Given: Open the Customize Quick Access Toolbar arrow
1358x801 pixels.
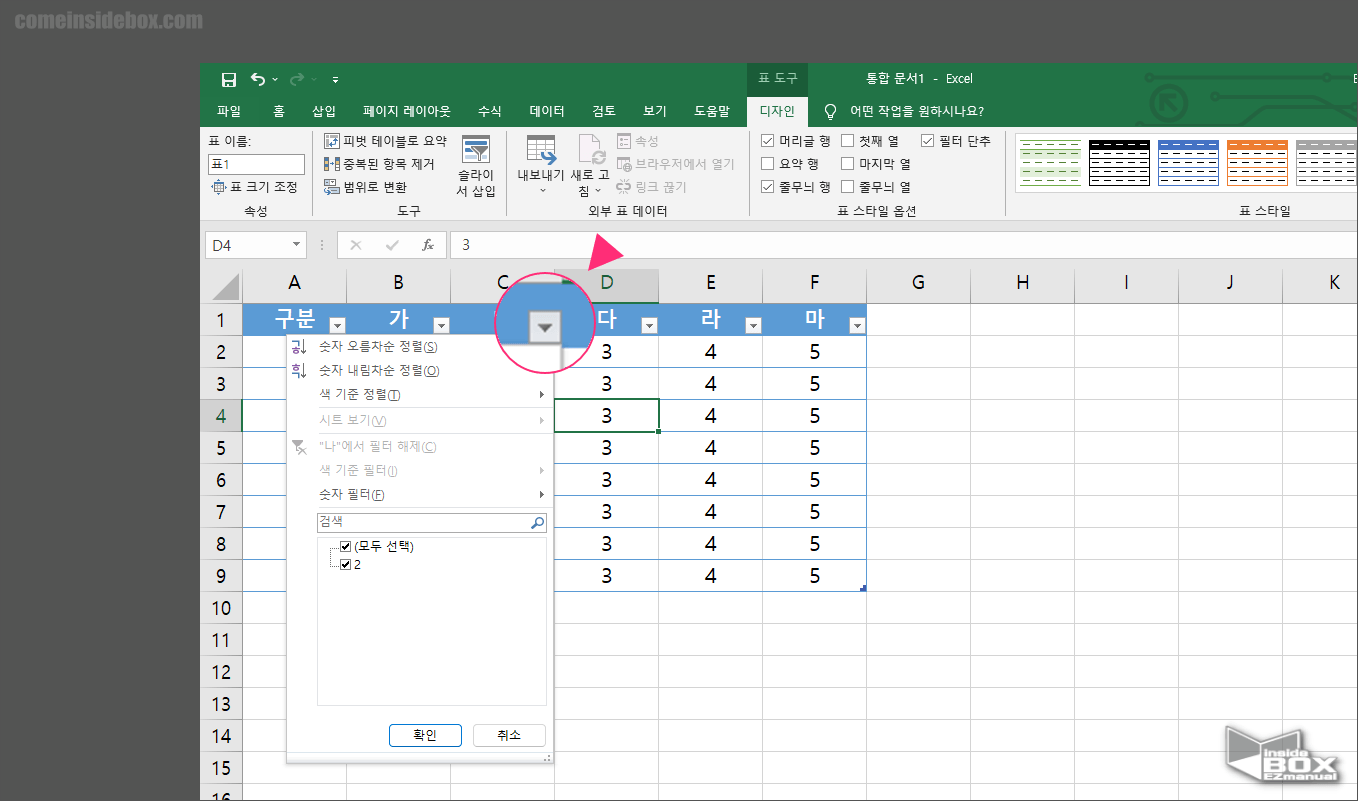Looking at the screenshot, I should pyautogui.click(x=335, y=80).
